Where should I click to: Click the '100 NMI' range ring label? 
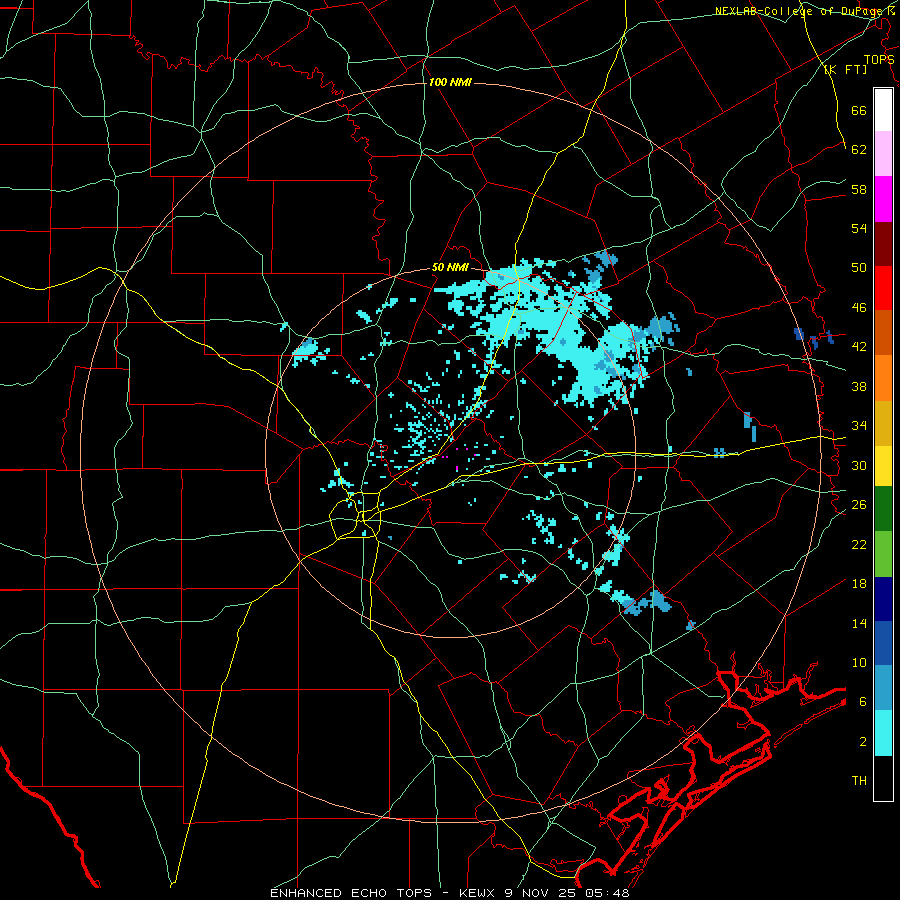tap(450, 82)
